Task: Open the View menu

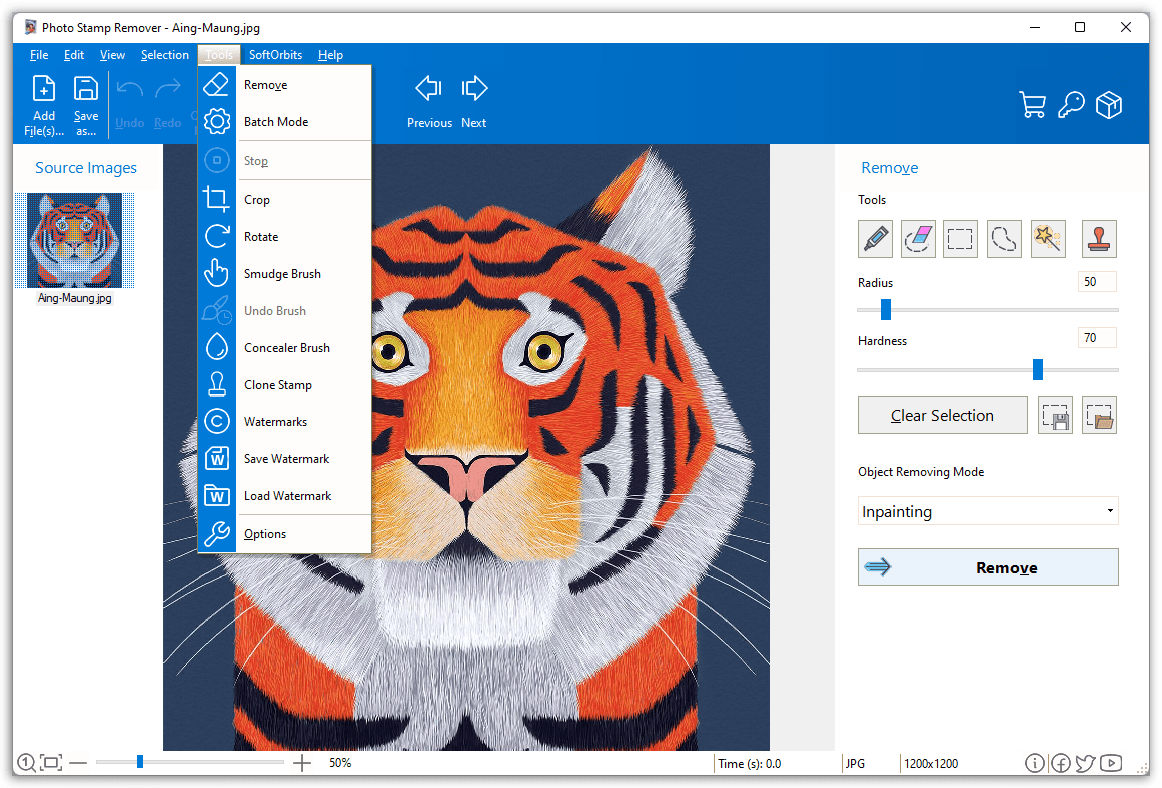Action: click(113, 55)
